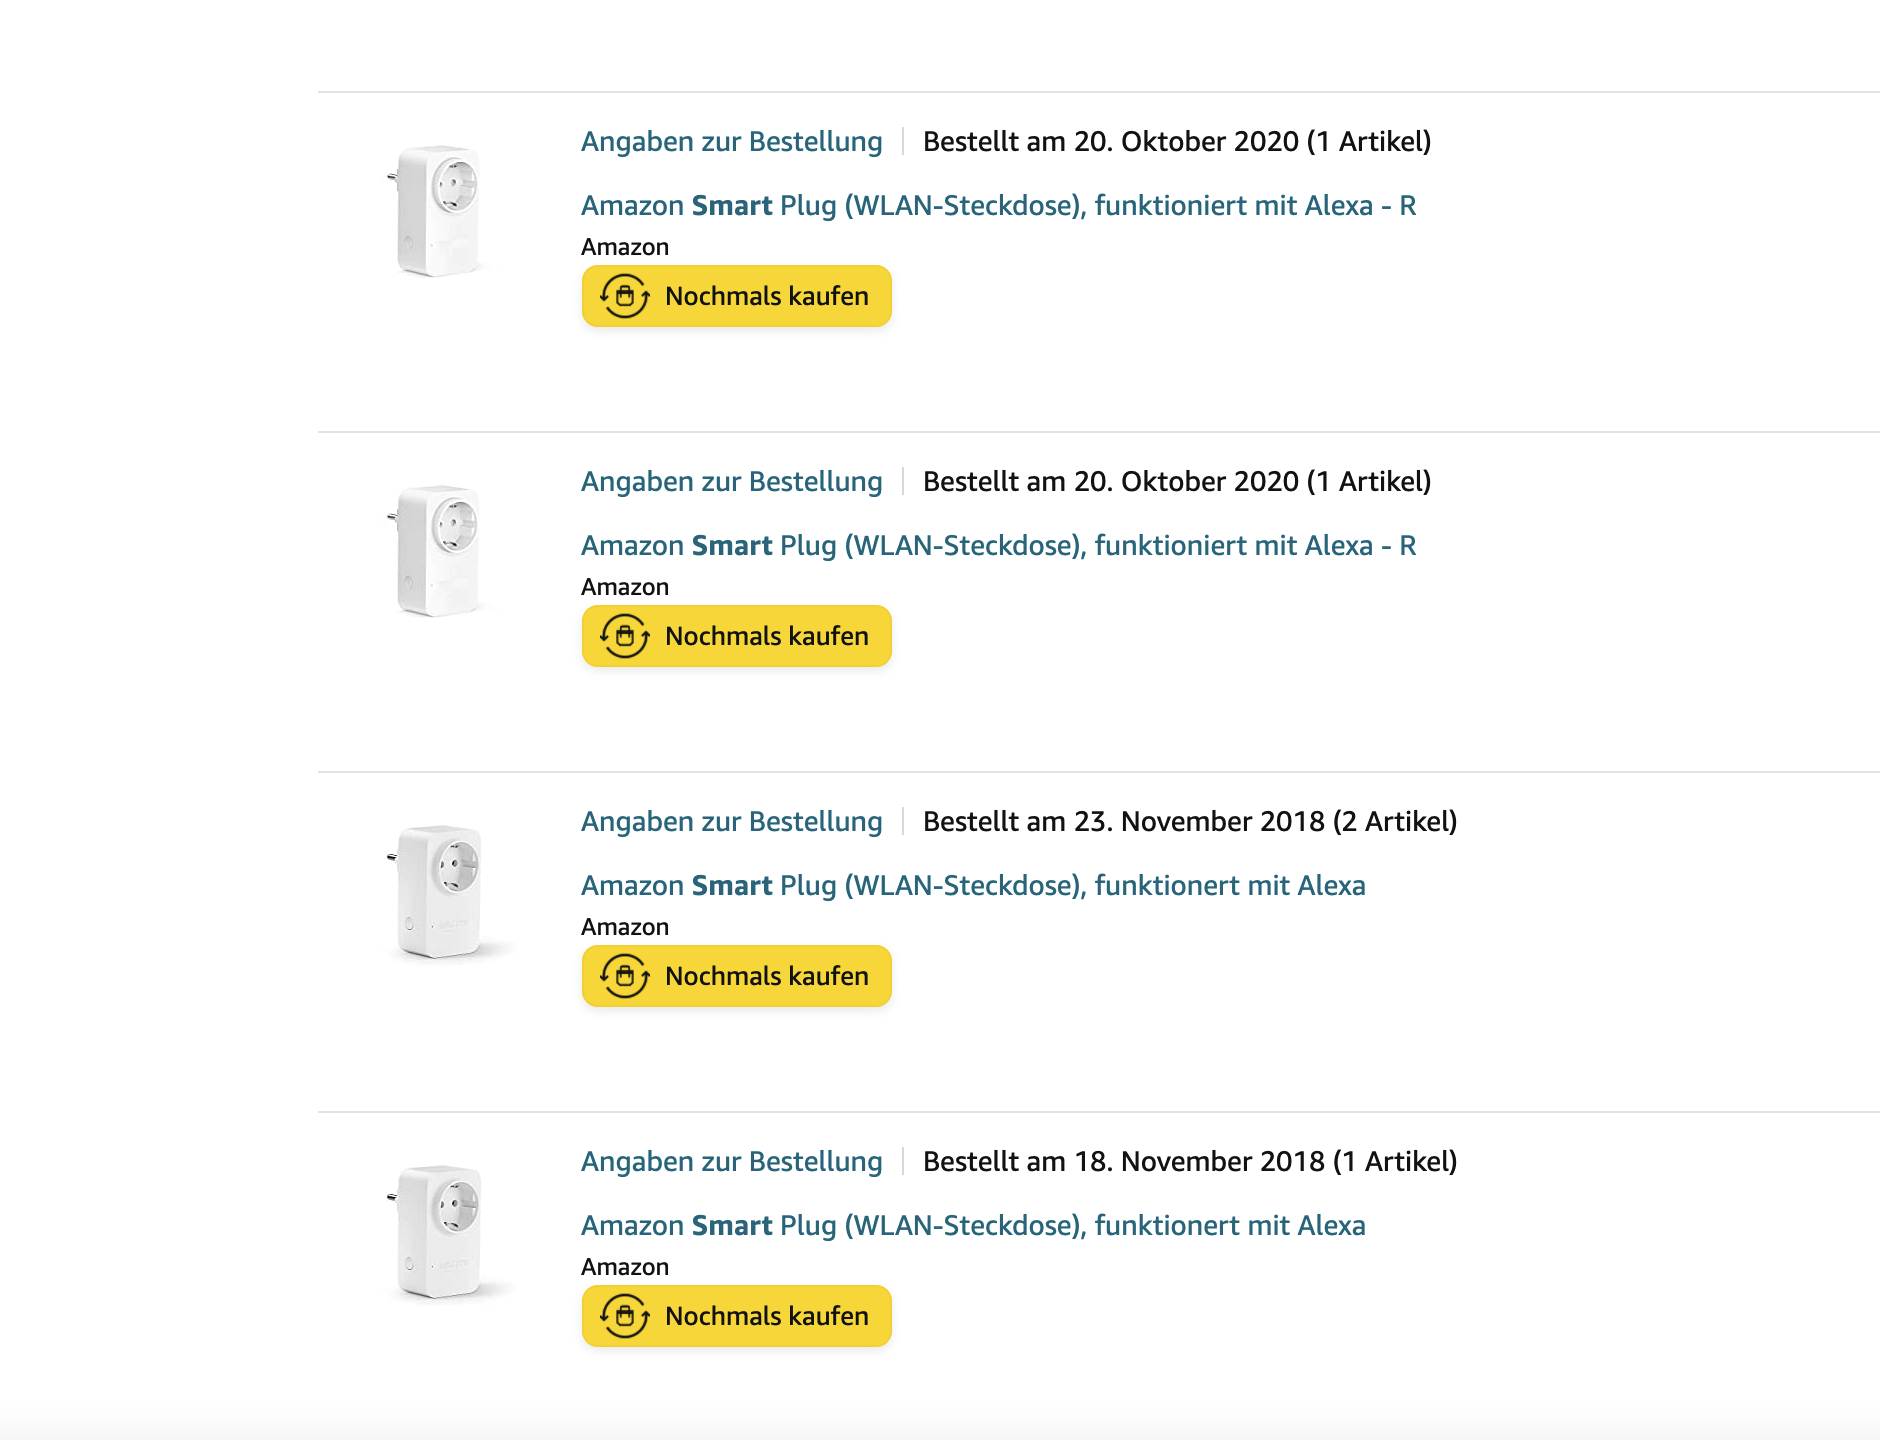Open 'Angaben zur Bestellung' for the first 20. Oktober 2020 order

coord(731,142)
